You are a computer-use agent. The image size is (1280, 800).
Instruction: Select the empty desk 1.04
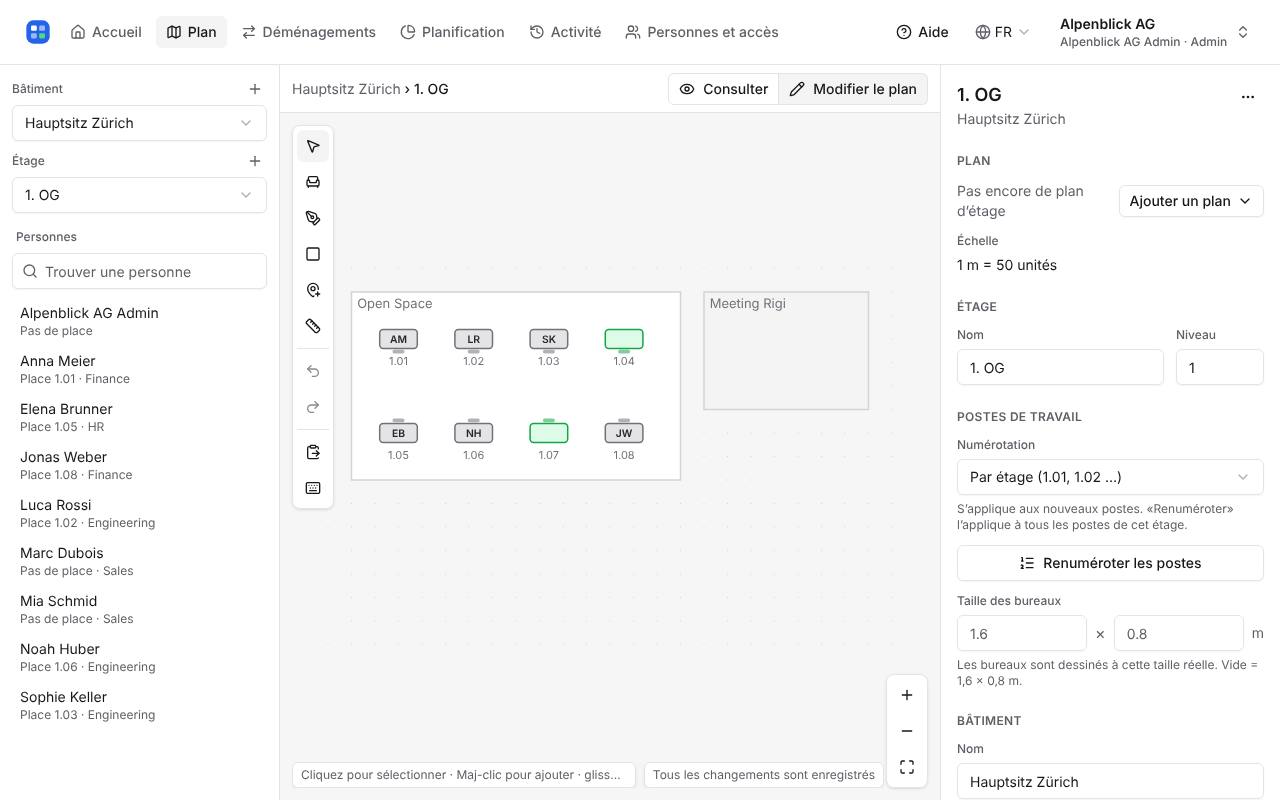pos(624,340)
